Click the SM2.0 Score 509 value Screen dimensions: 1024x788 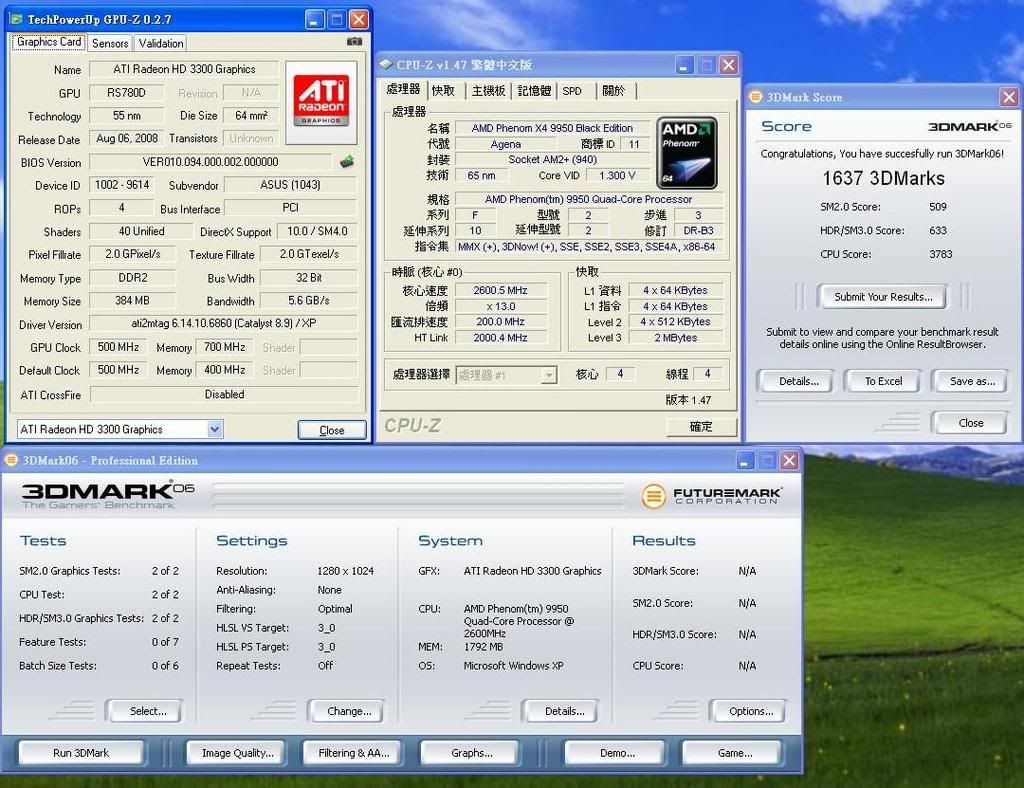tap(938, 207)
